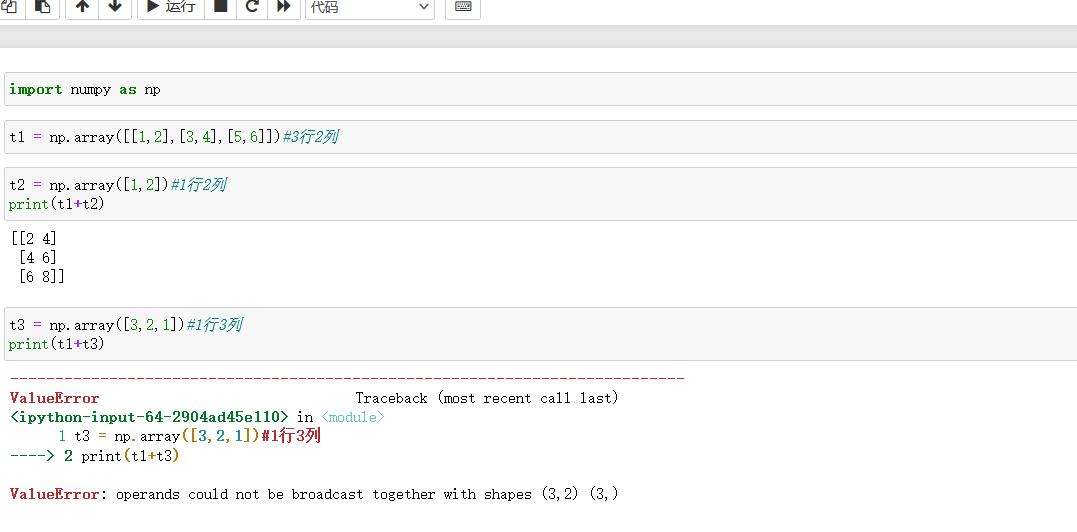Open the command palette keyboard icon
Screen dimensions: 1077x532
[x=463, y=7]
